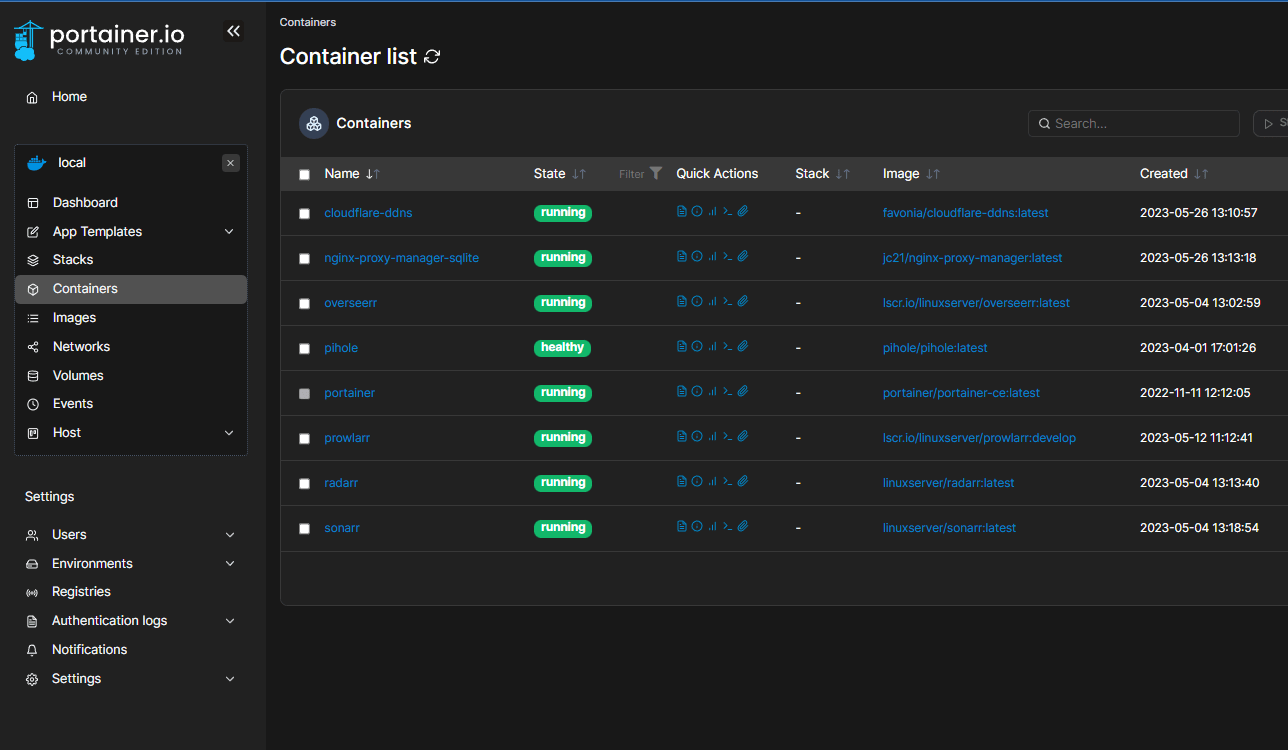The image size is (1288, 750).
Task: Sort containers by the Stack column
Action: [822, 174]
